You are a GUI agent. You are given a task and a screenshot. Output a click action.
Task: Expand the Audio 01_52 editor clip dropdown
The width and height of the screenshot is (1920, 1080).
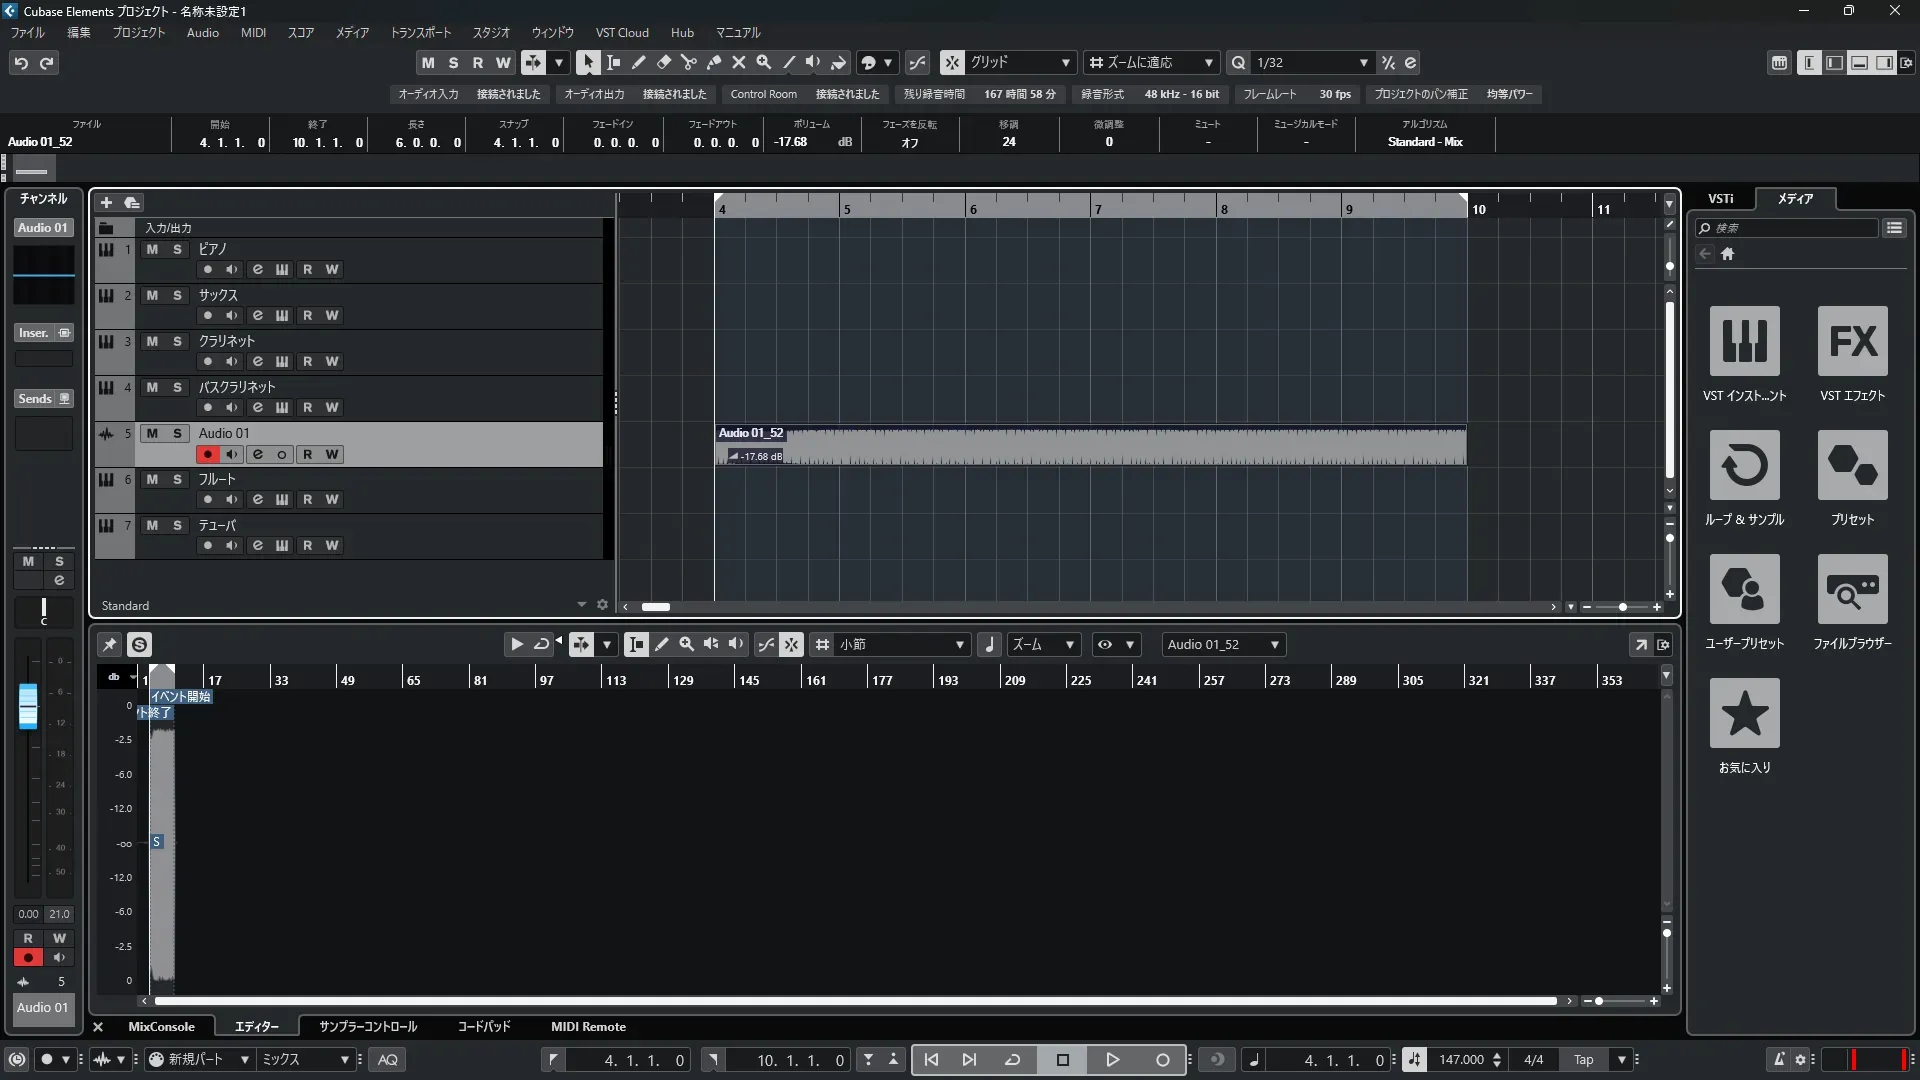[x=1274, y=645]
